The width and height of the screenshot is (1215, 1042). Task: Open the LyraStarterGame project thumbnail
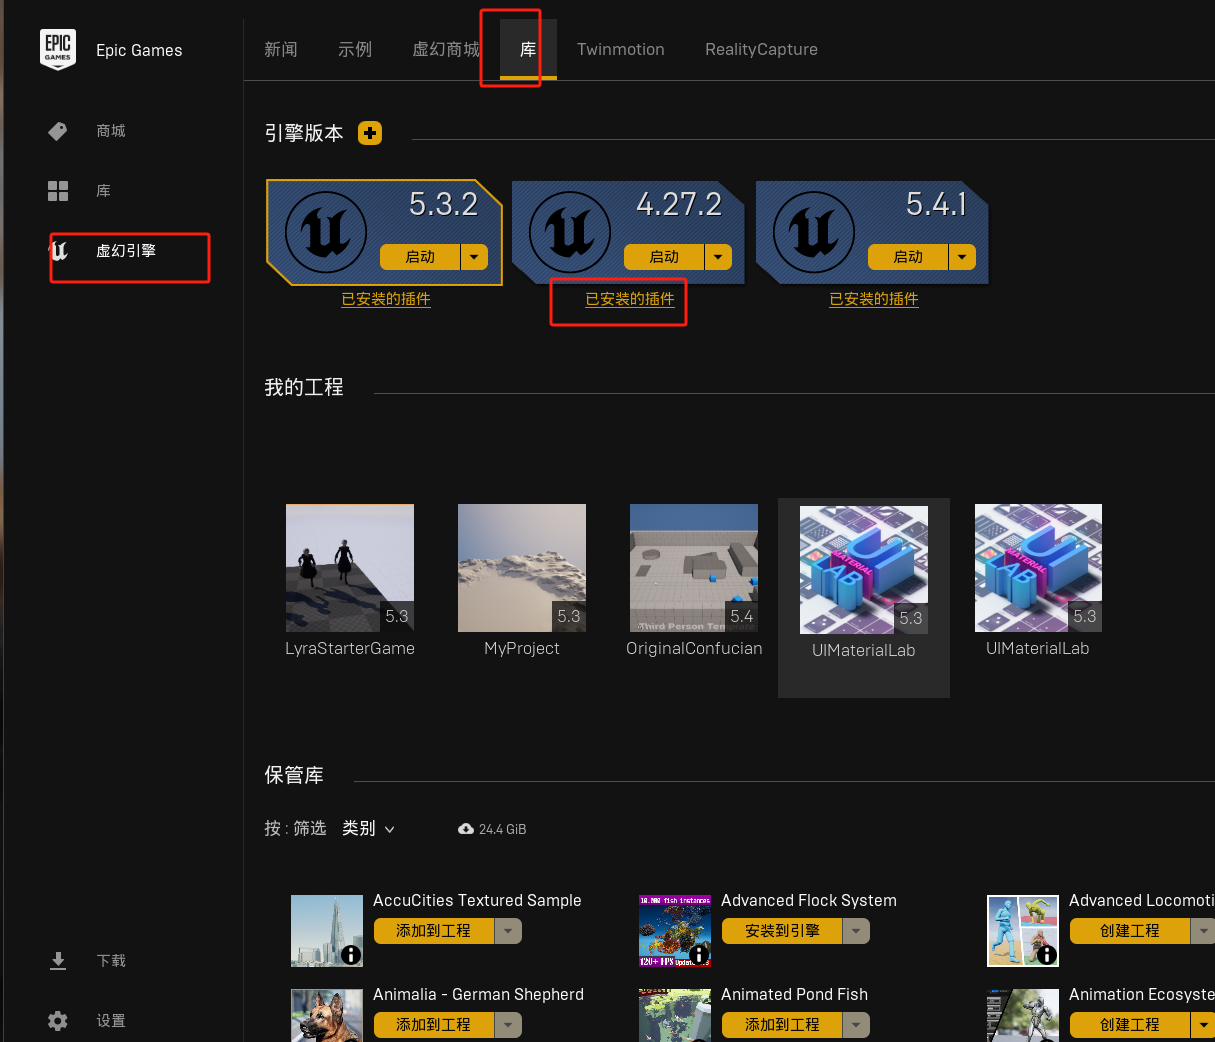350,568
